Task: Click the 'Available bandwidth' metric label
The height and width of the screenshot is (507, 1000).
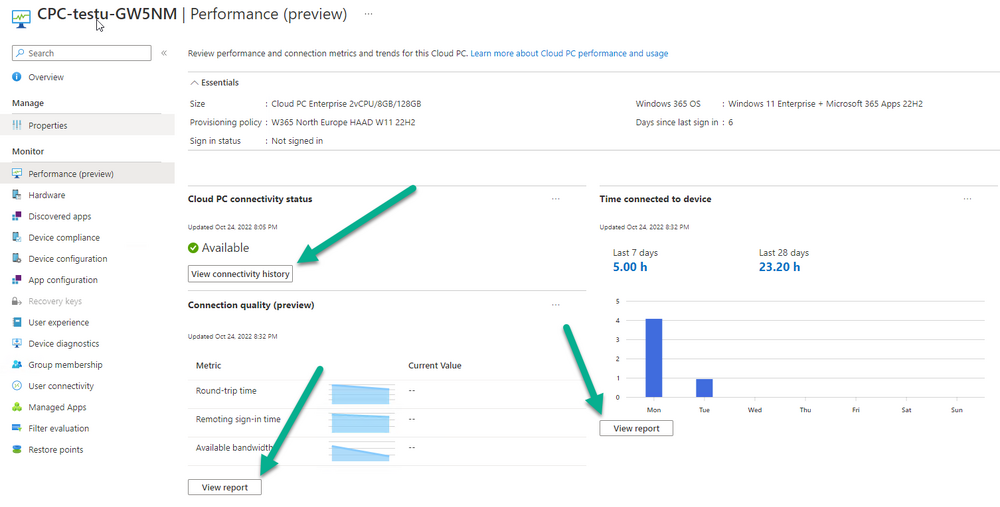Action: click(234, 448)
